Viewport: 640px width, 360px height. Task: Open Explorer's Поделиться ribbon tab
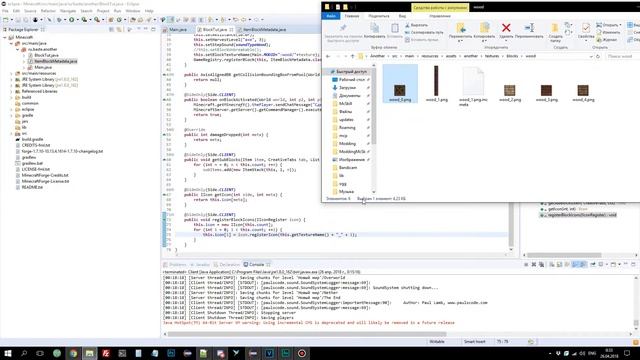(x=378, y=16)
